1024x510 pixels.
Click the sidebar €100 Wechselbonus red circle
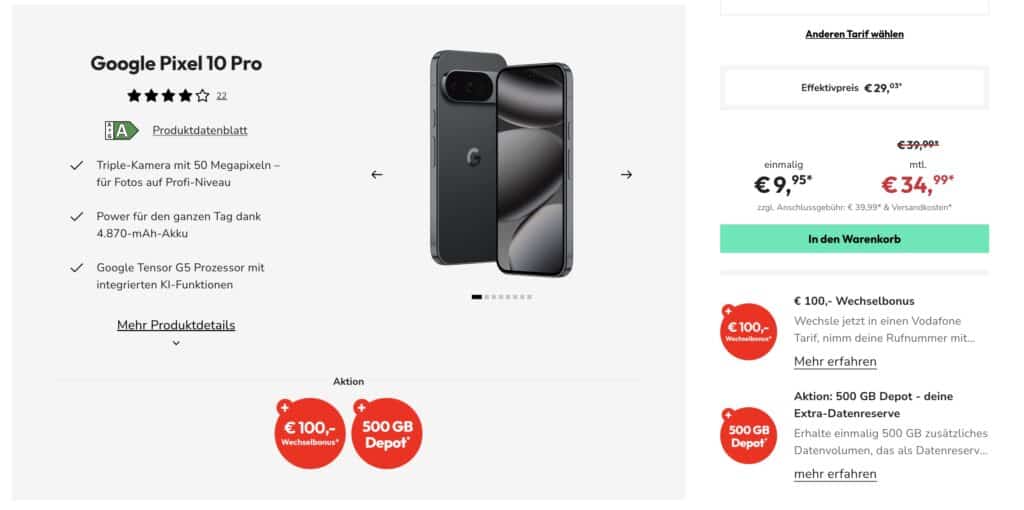[x=748, y=331]
